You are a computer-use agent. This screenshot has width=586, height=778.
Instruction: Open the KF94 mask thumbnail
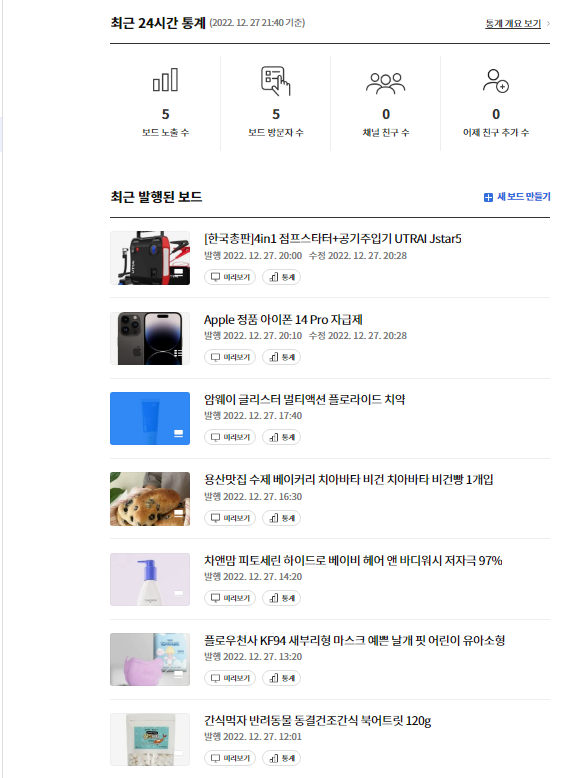point(150,659)
